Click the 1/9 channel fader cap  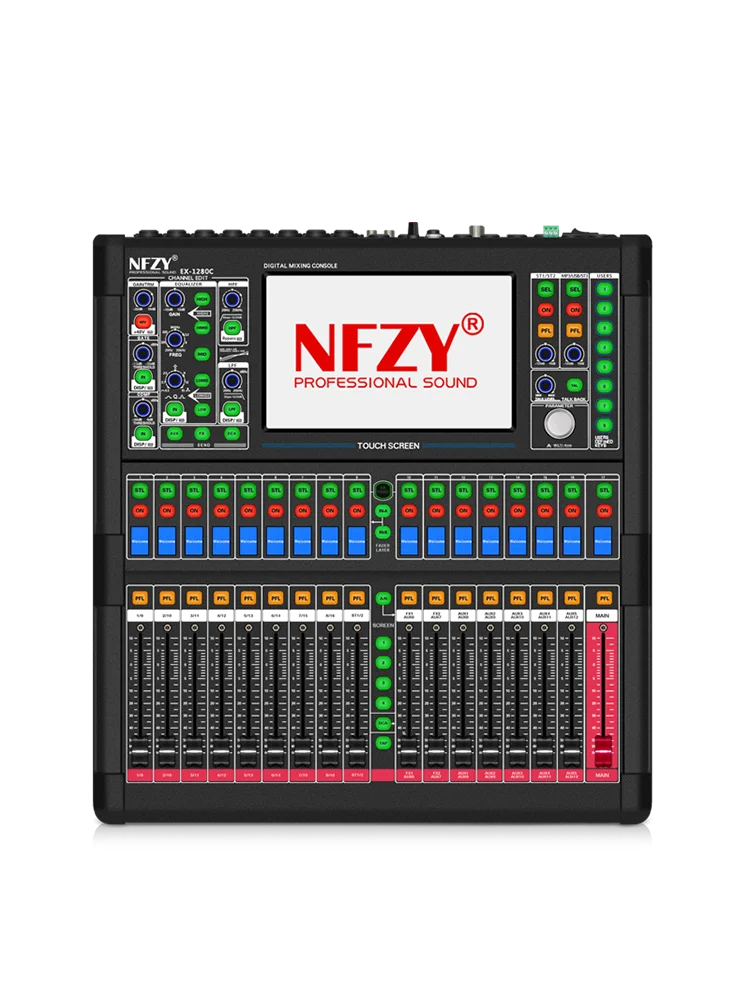140,753
